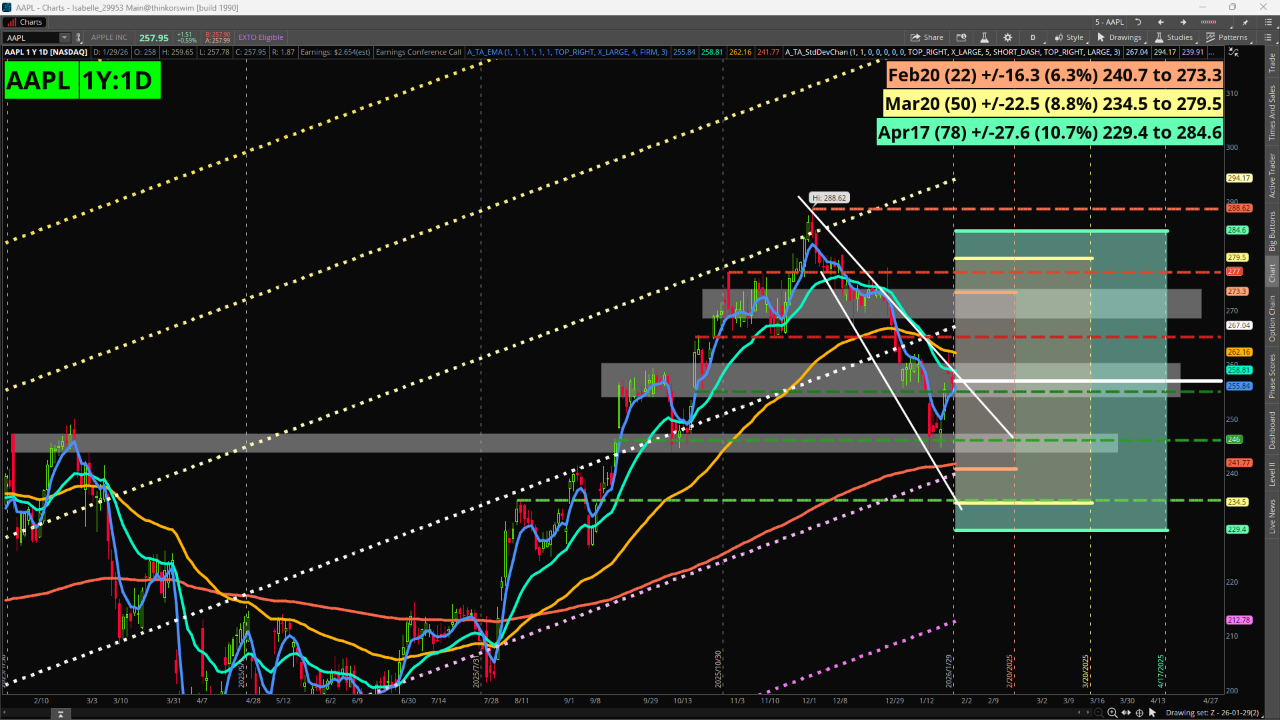Open the Patterns menu
This screenshot has height=720, width=1280.
point(1227,37)
